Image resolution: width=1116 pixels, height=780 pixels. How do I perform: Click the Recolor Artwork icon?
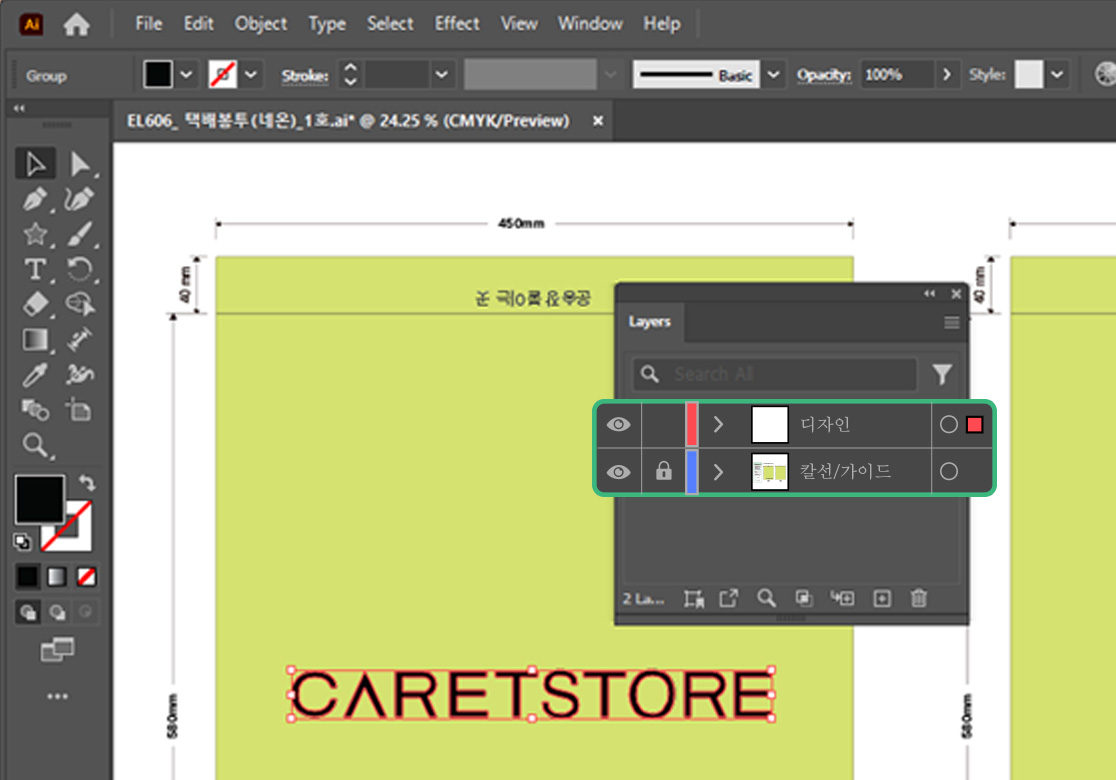[x=1105, y=74]
